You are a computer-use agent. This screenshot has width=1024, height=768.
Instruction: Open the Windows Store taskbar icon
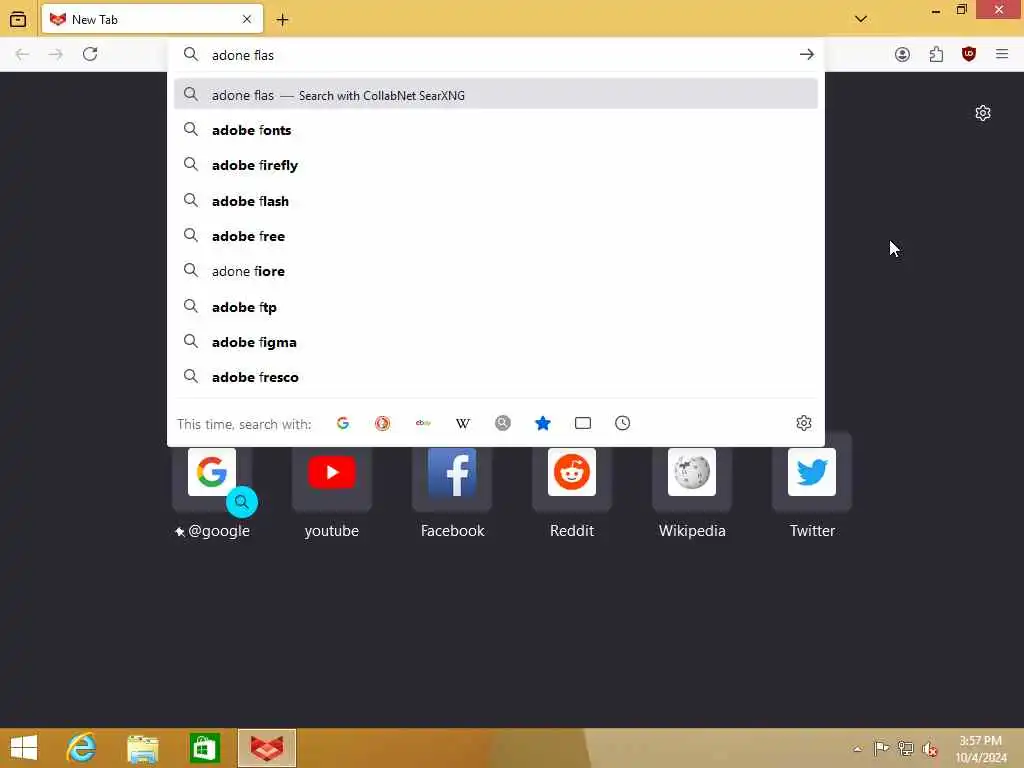pyautogui.click(x=204, y=748)
